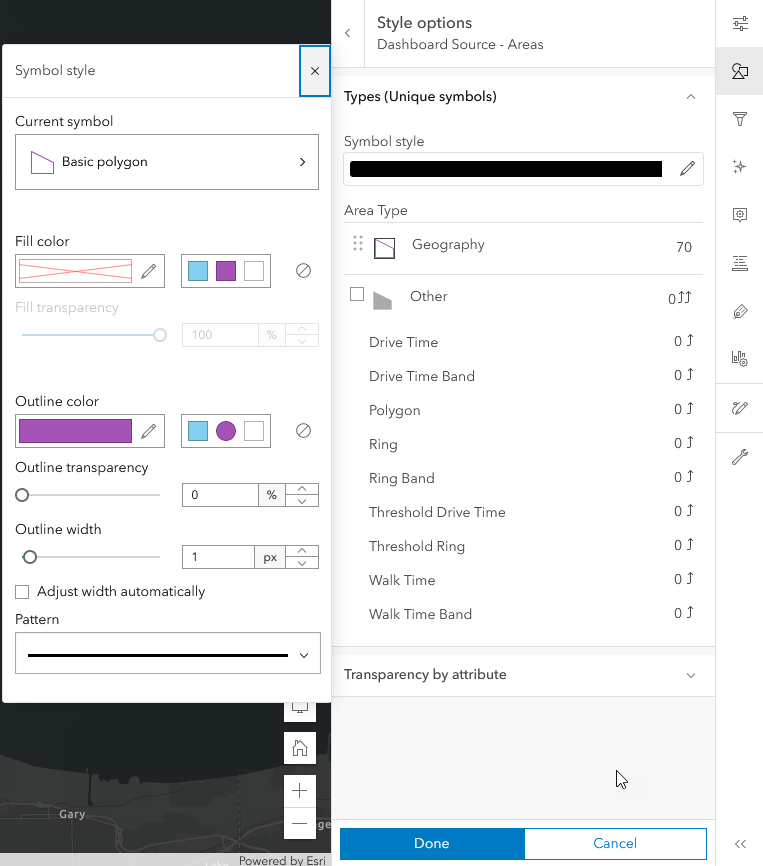Click the pencil icon next to Fill color
This screenshot has width=763, height=866.
tap(148, 271)
